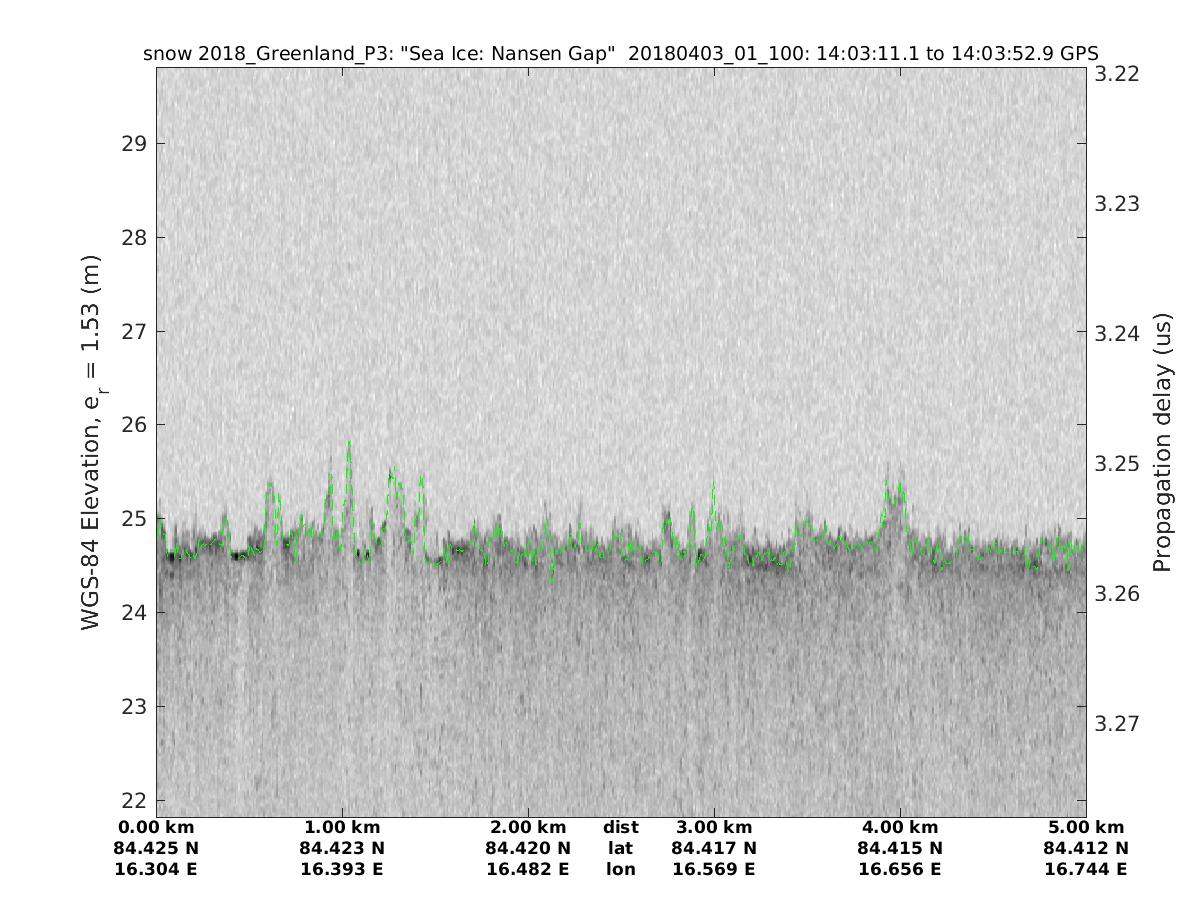Click the tallest green surface peak near 1 km
This screenshot has height=900, width=1200.
(x=349, y=443)
